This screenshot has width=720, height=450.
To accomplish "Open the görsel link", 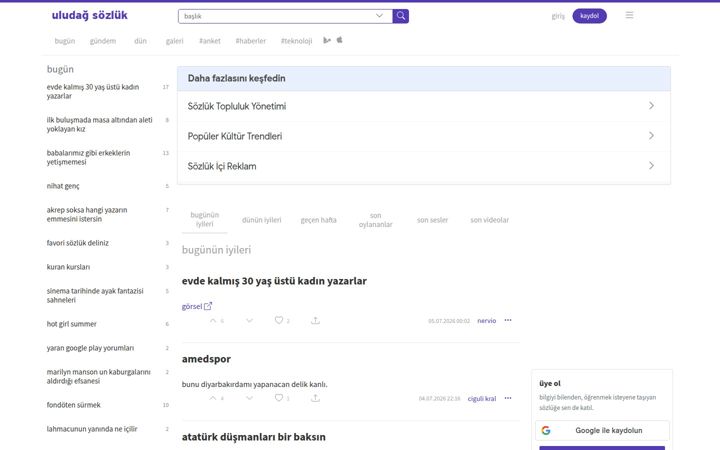I will [192, 306].
